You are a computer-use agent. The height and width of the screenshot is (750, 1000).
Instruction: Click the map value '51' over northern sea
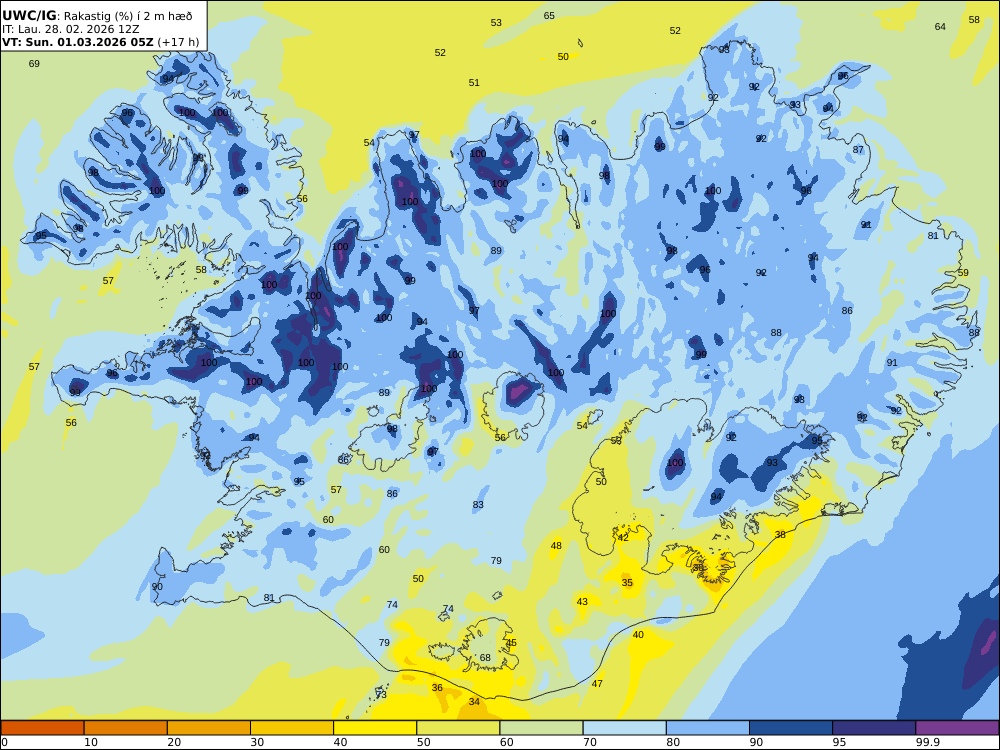pos(474,82)
